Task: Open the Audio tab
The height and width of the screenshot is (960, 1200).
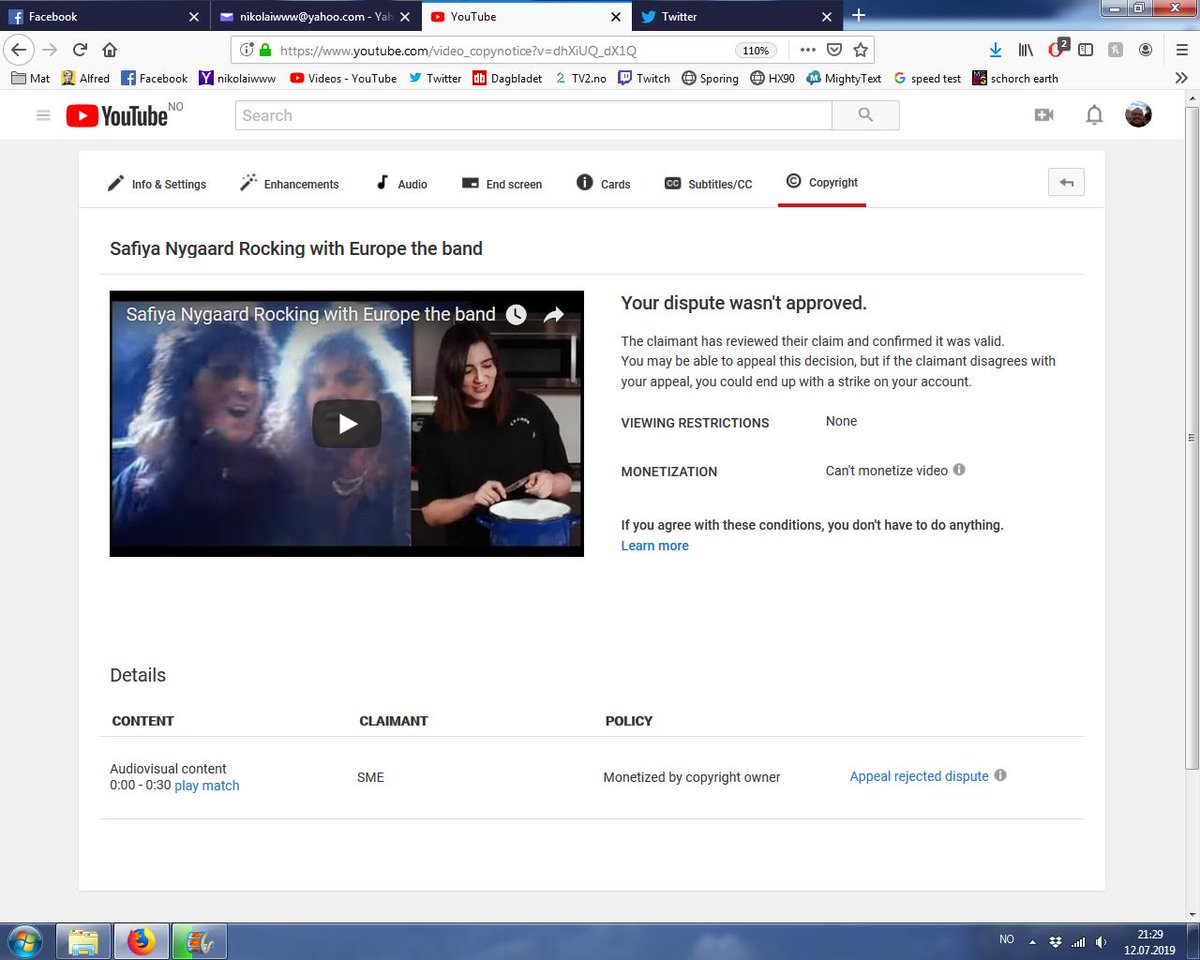Action: pyautogui.click(x=402, y=183)
